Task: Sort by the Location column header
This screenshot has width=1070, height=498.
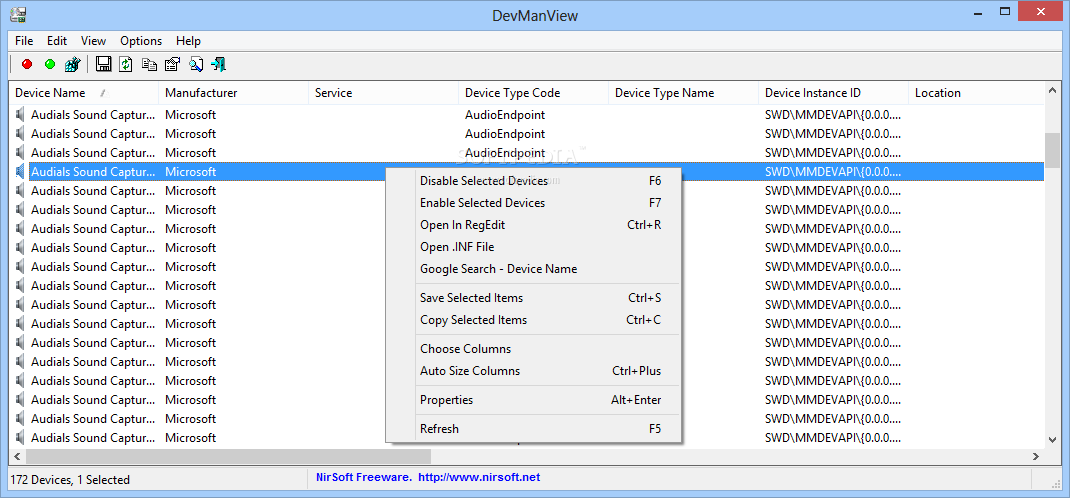Action: [x=976, y=93]
